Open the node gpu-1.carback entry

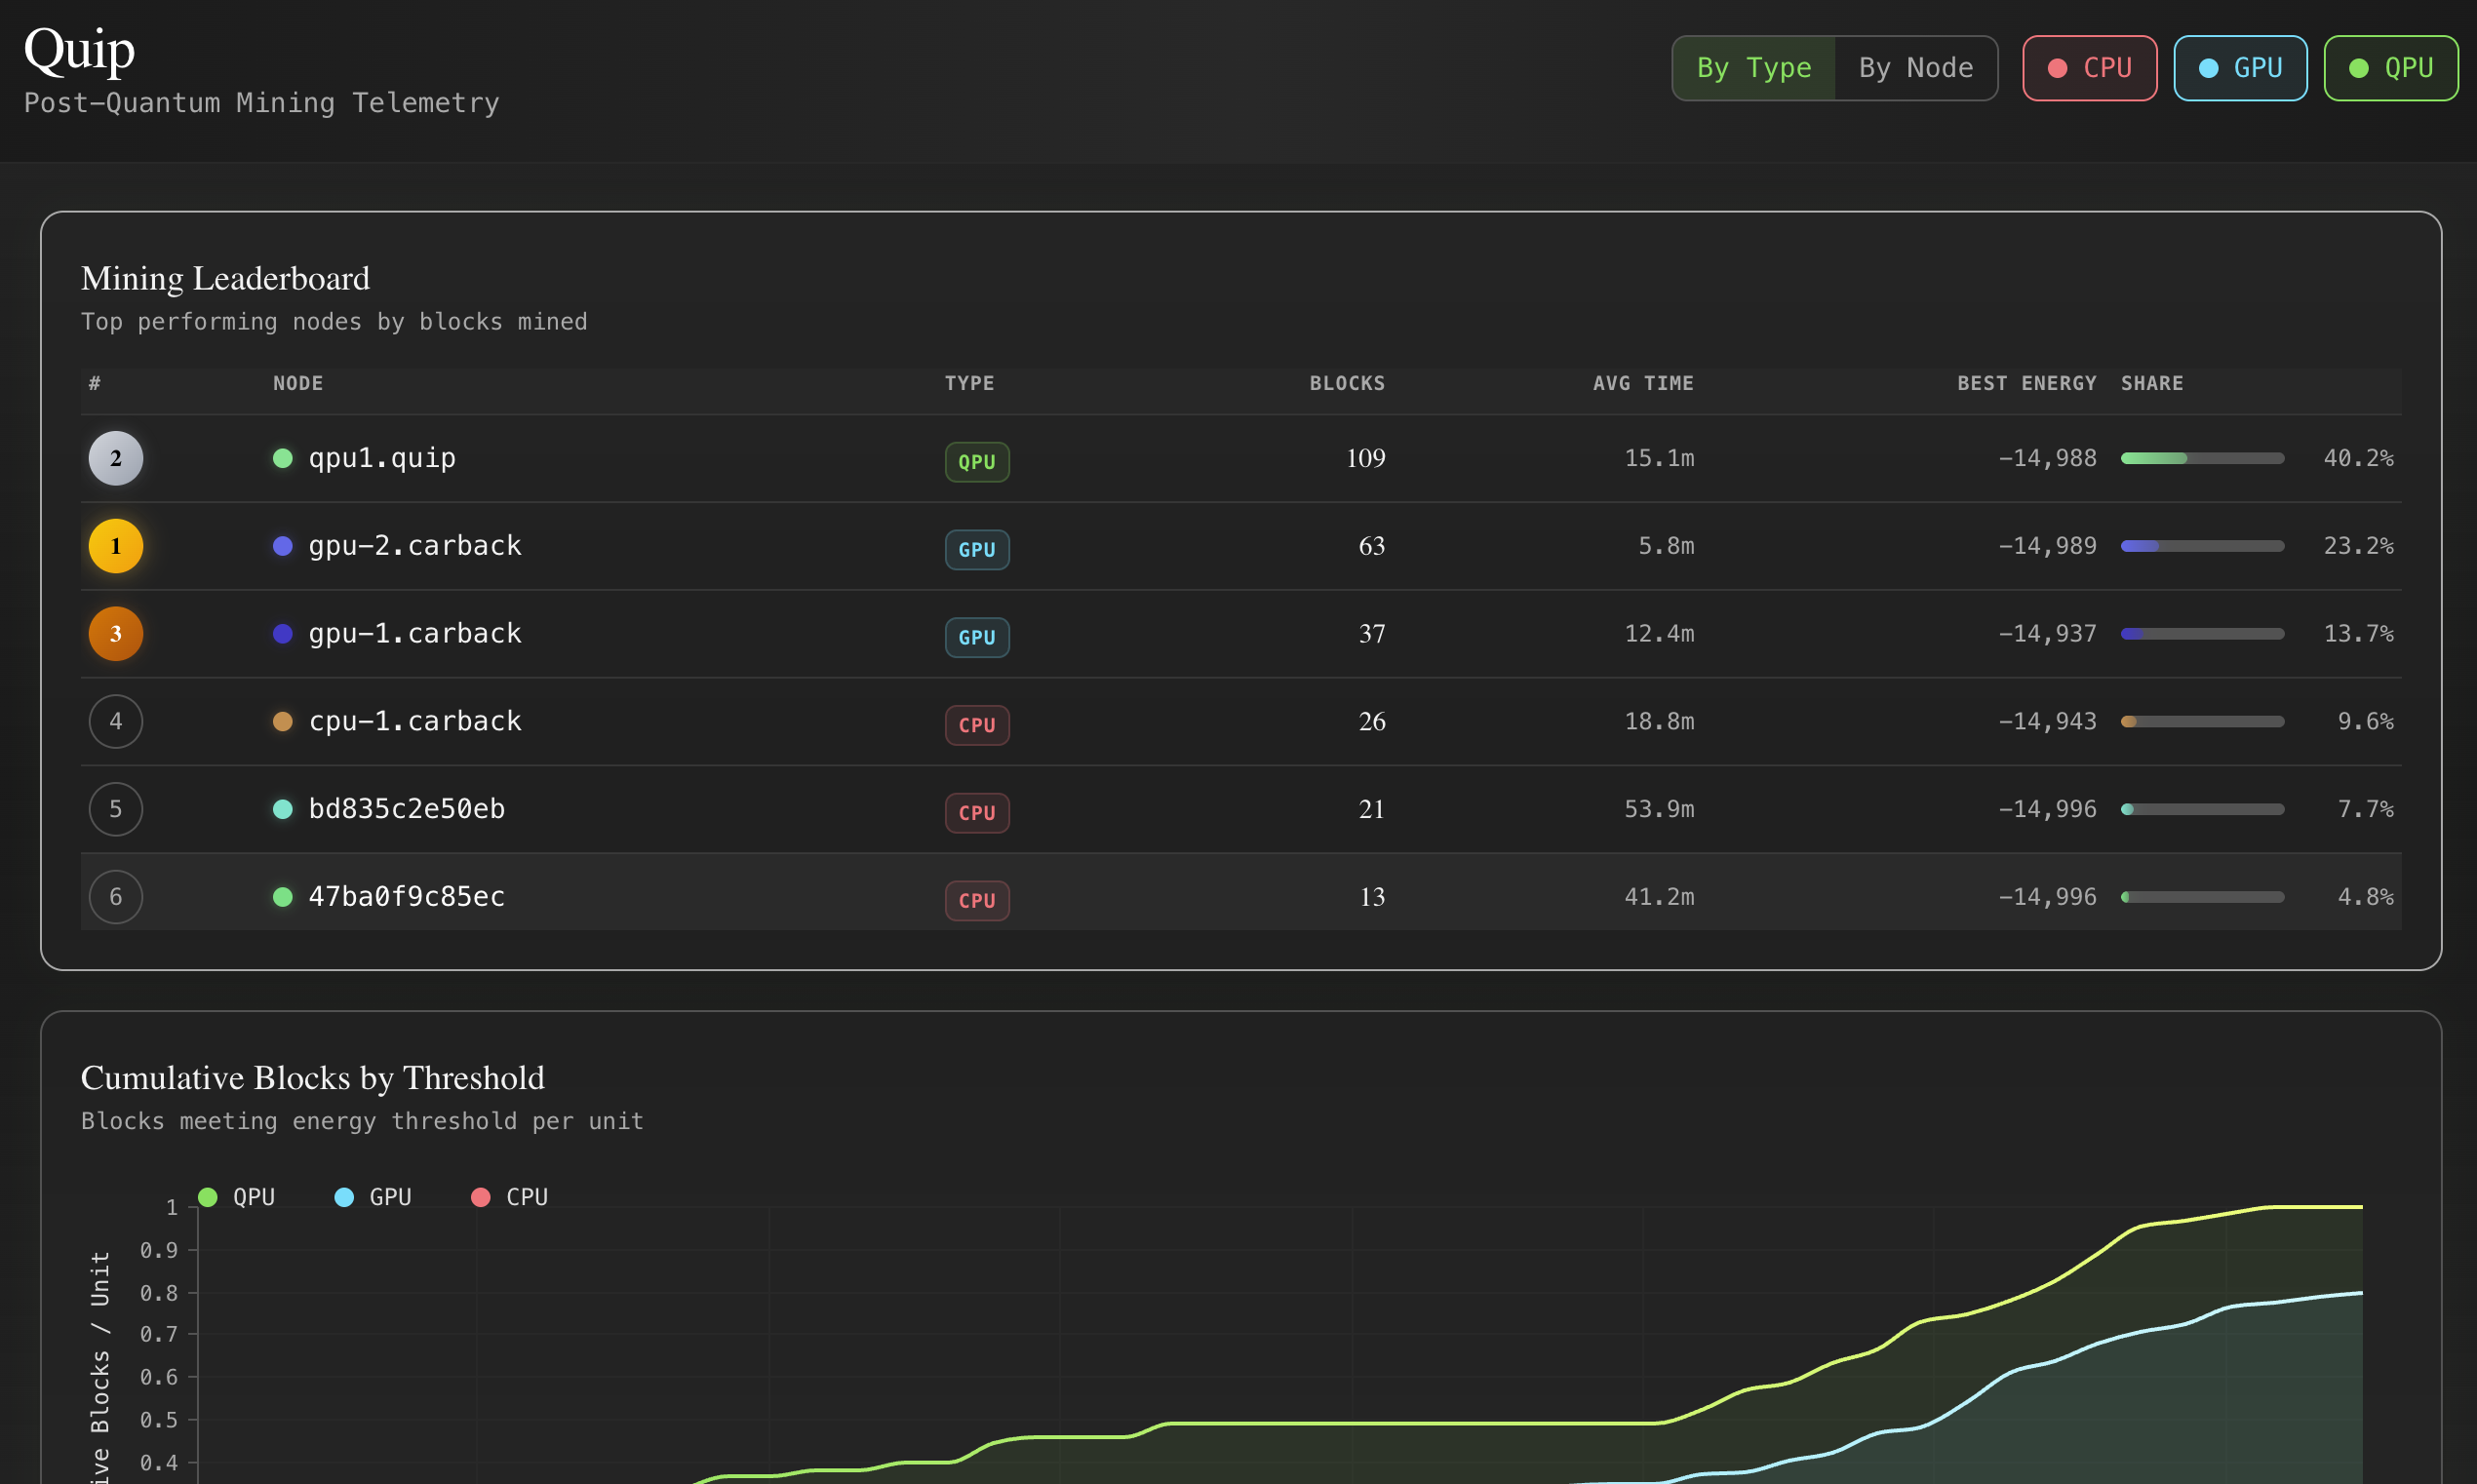point(414,633)
